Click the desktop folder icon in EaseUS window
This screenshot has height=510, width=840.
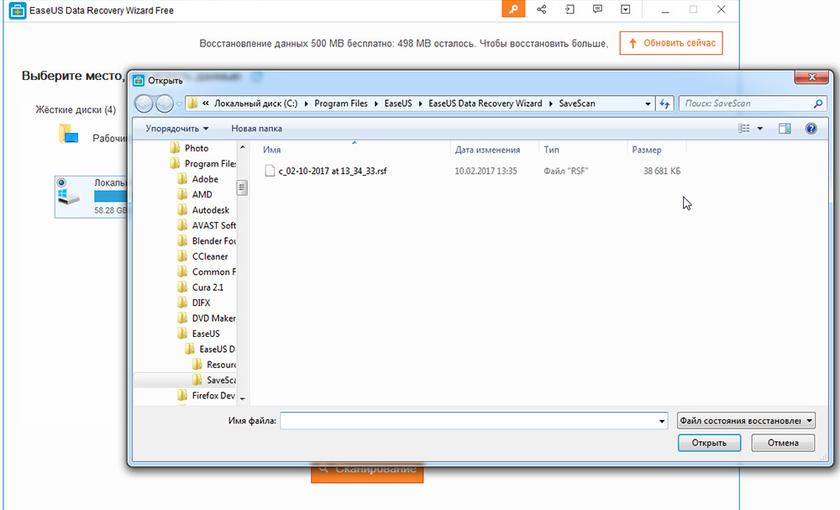[x=68, y=134]
